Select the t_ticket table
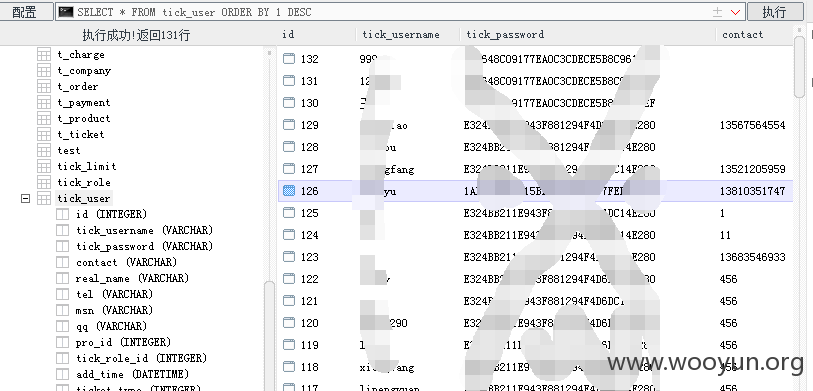Viewport: 813px width, 391px height. coord(81,134)
